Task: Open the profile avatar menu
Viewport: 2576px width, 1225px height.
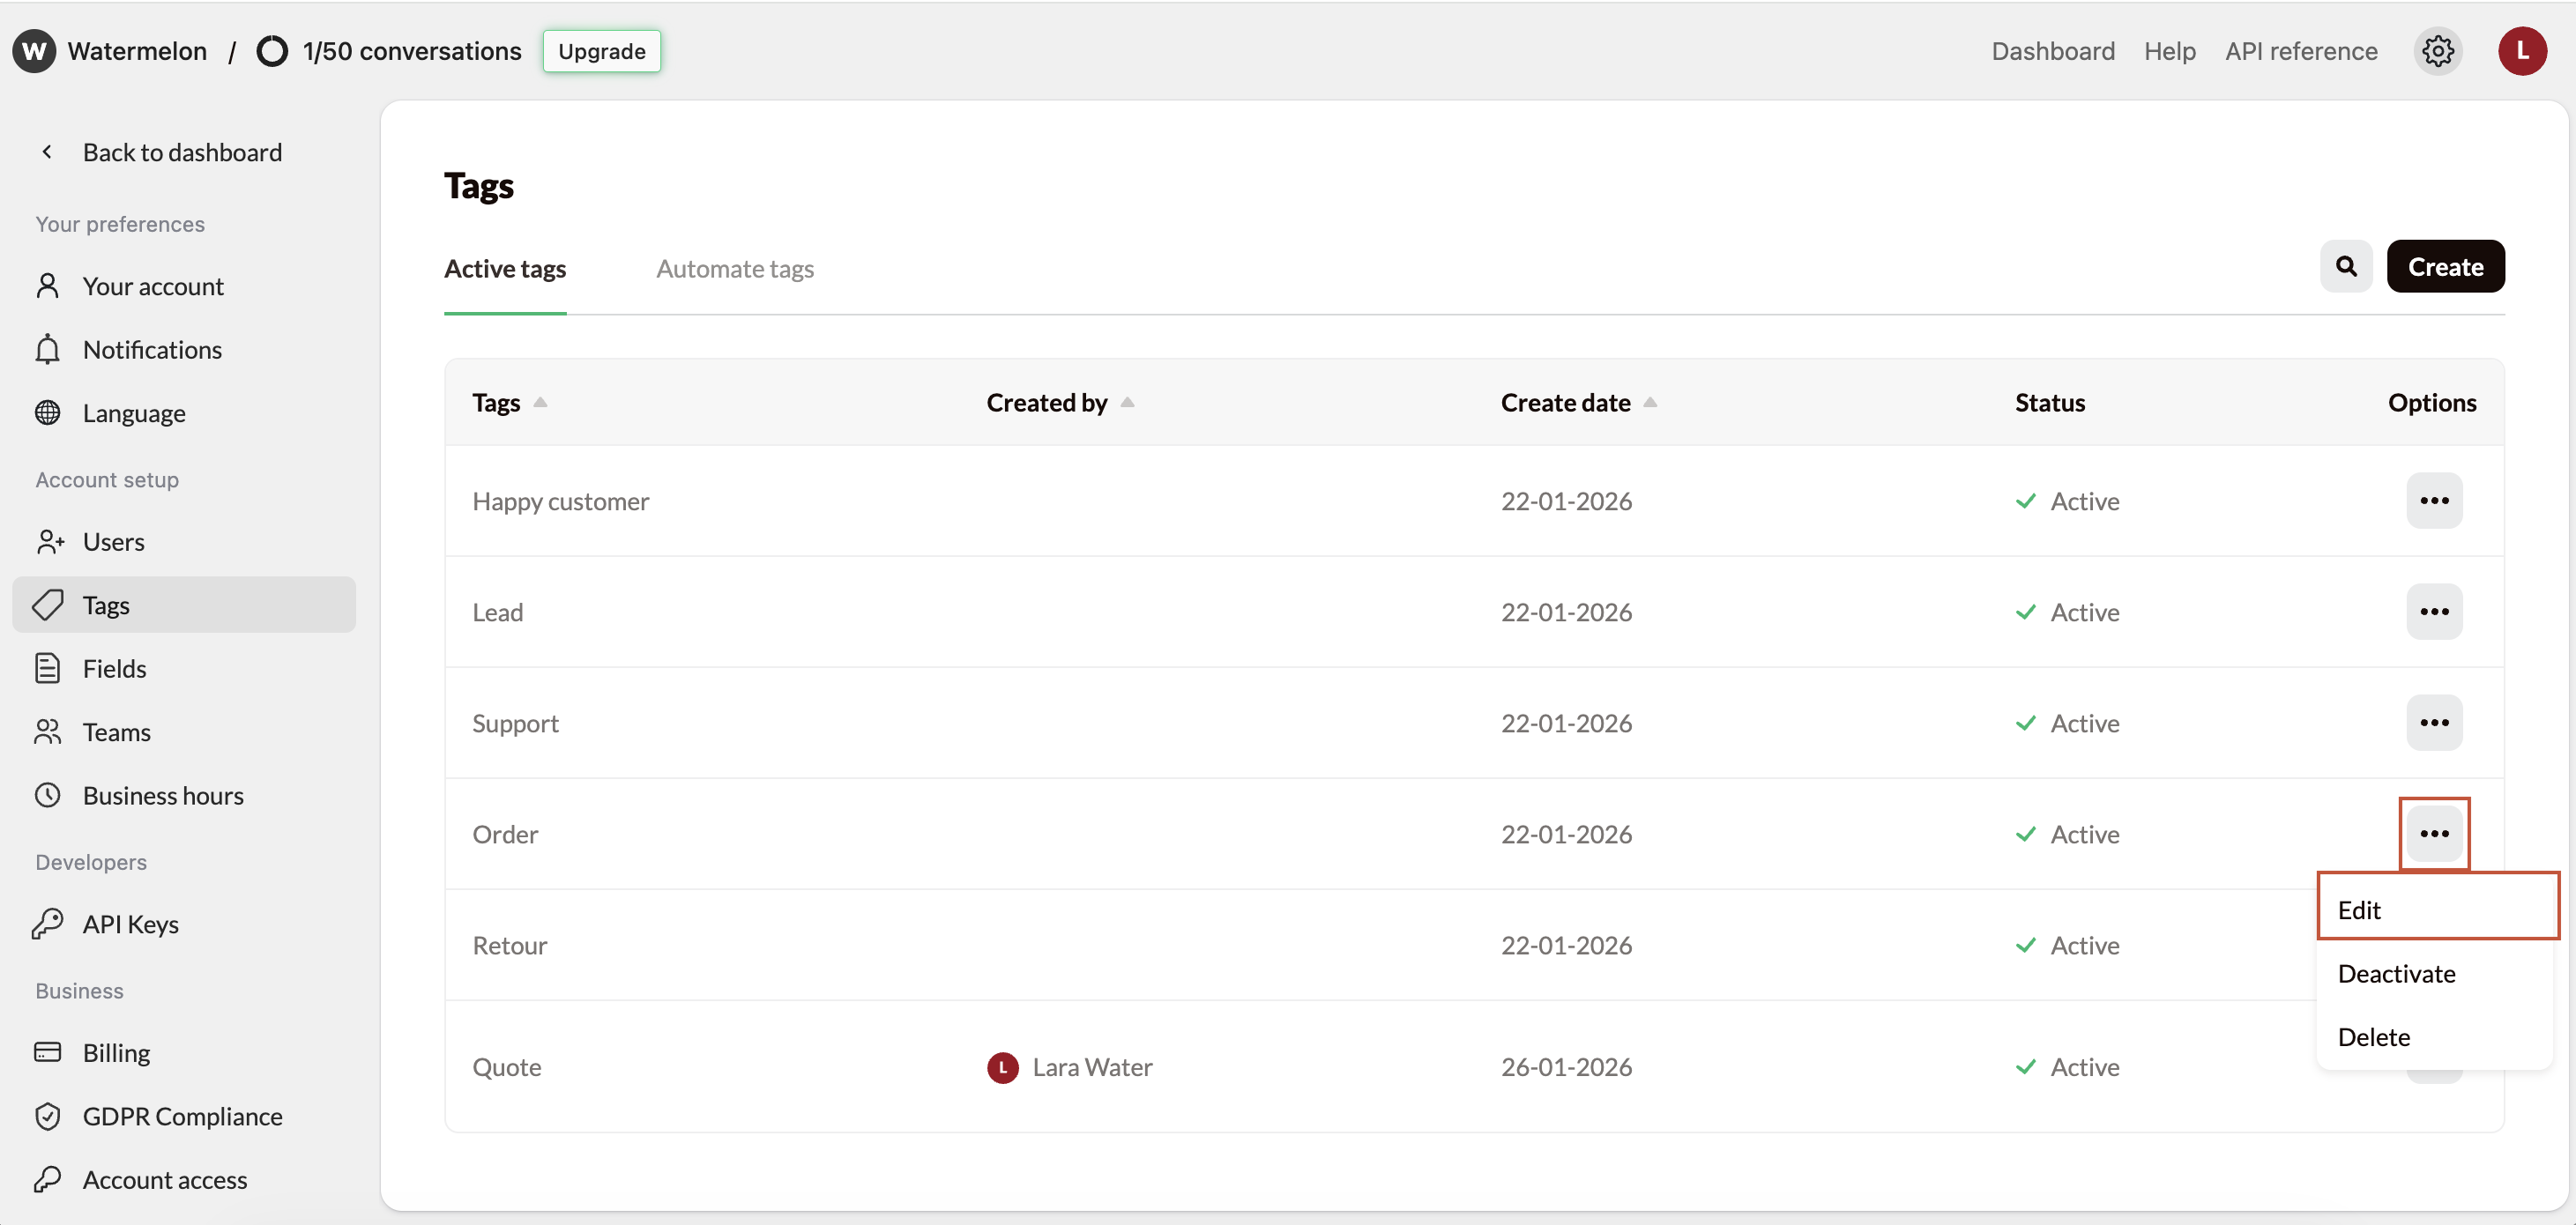Action: click(2522, 51)
